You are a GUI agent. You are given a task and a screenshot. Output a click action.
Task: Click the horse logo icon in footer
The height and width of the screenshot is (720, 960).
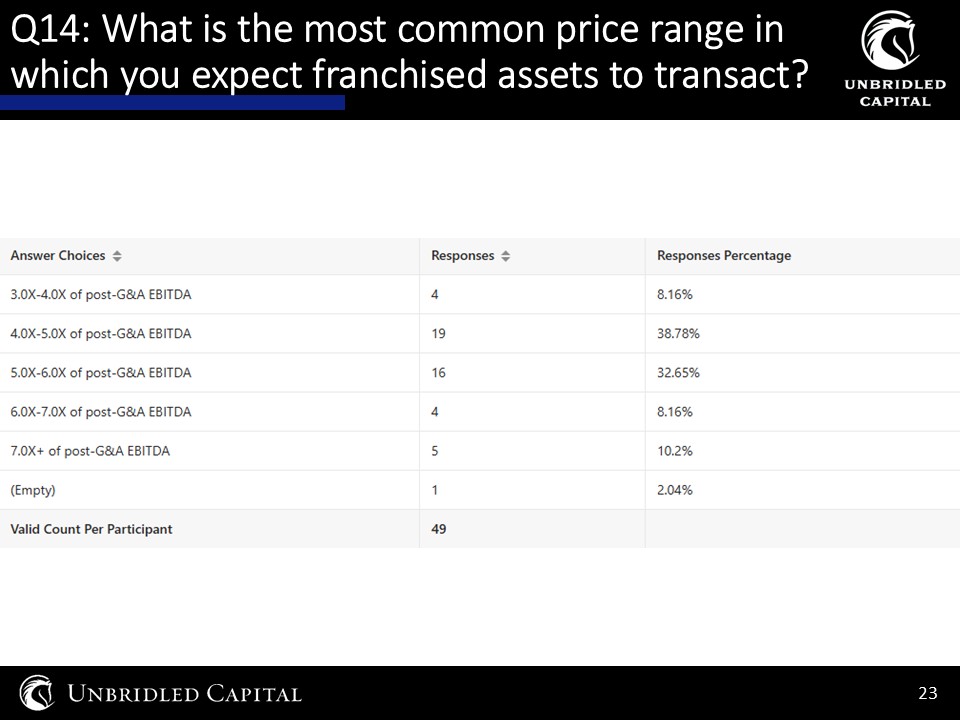[37, 692]
